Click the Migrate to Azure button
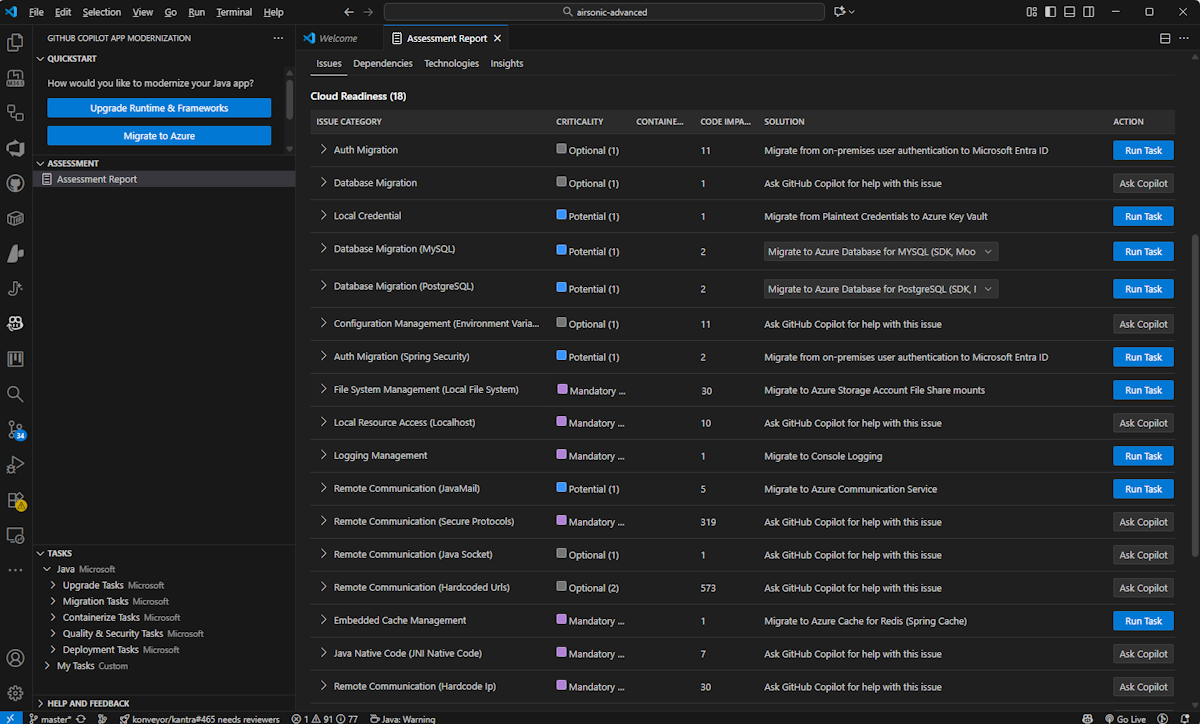1200x724 pixels. pyautogui.click(x=159, y=136)
